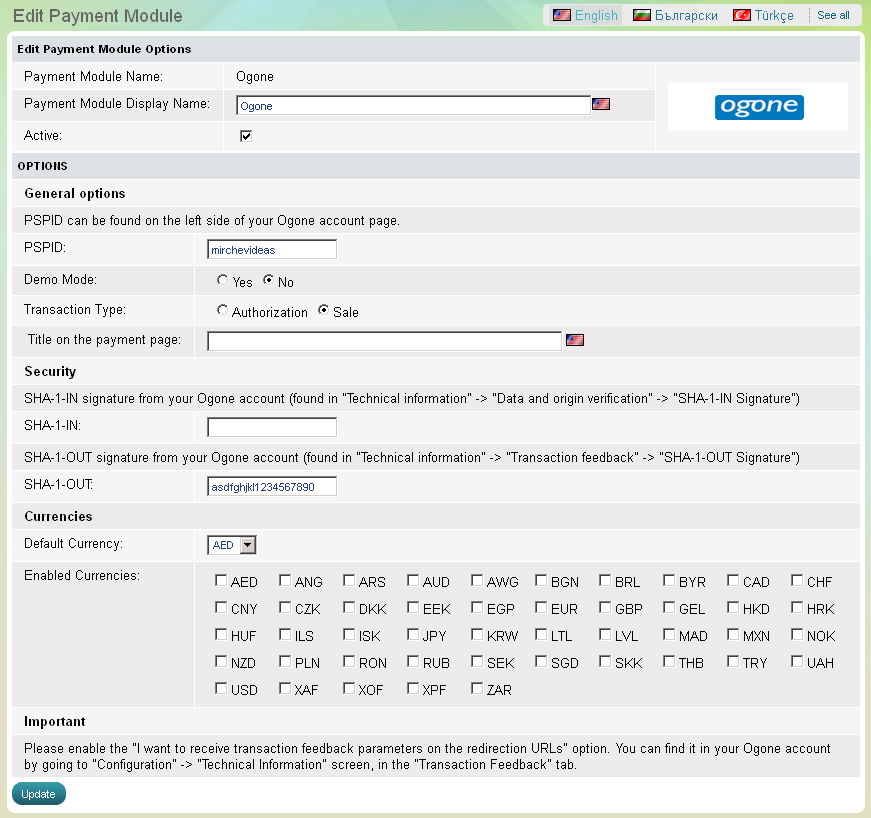
Task: Select Authorization transaction type
Action: pyautogui.click(x=223, y=311)
